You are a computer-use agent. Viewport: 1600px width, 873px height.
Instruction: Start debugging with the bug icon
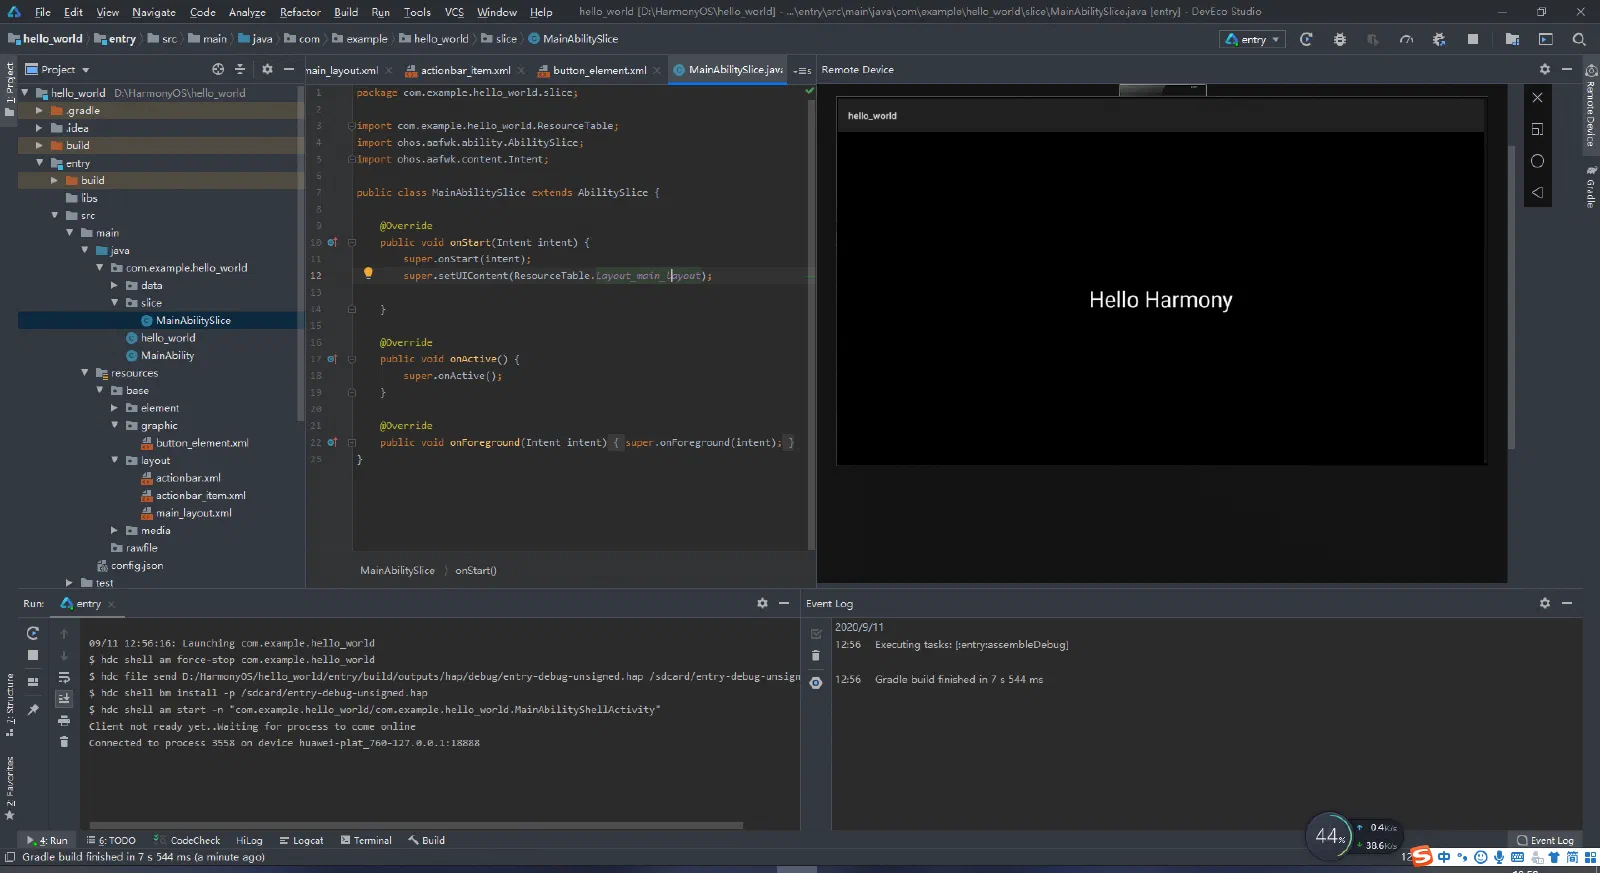pos(1340,39)
